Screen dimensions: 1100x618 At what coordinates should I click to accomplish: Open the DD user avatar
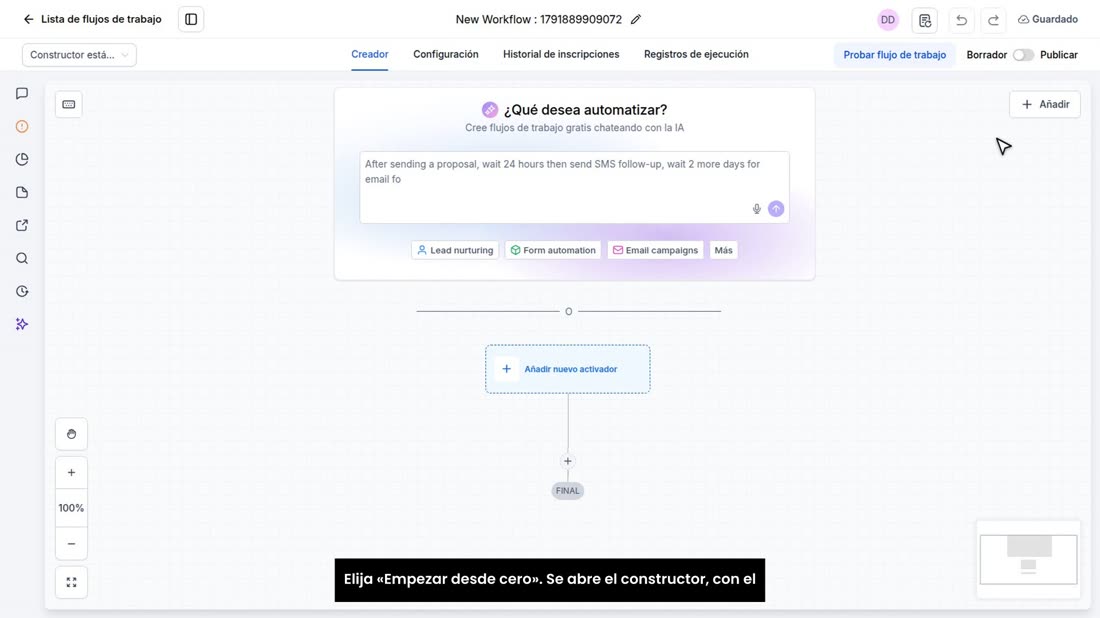(887, 20)
